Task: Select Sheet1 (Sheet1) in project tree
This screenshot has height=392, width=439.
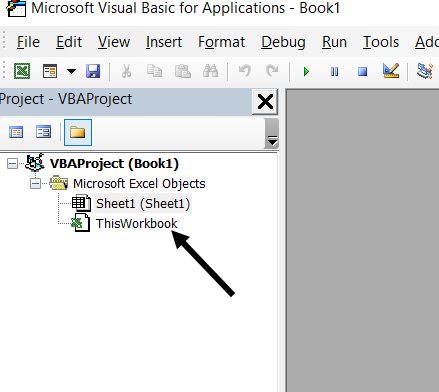Action: 143,203
